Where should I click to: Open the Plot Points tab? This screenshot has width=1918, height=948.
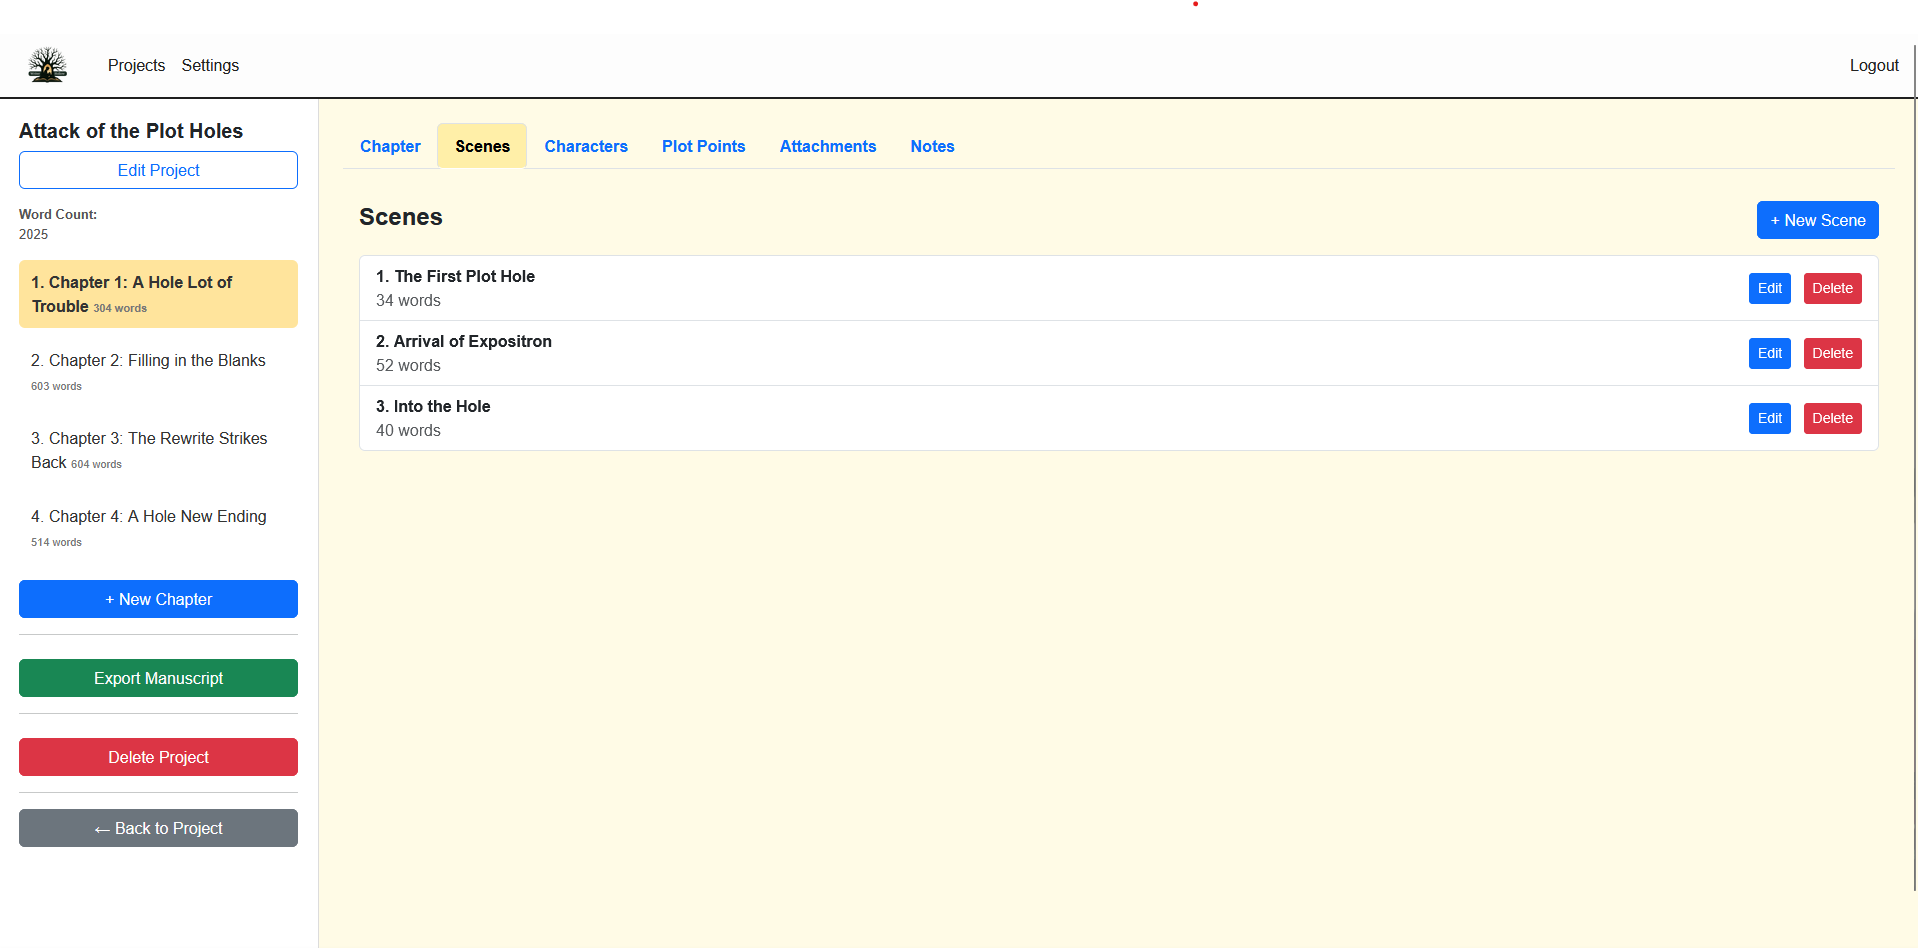[x=703, y=146]
